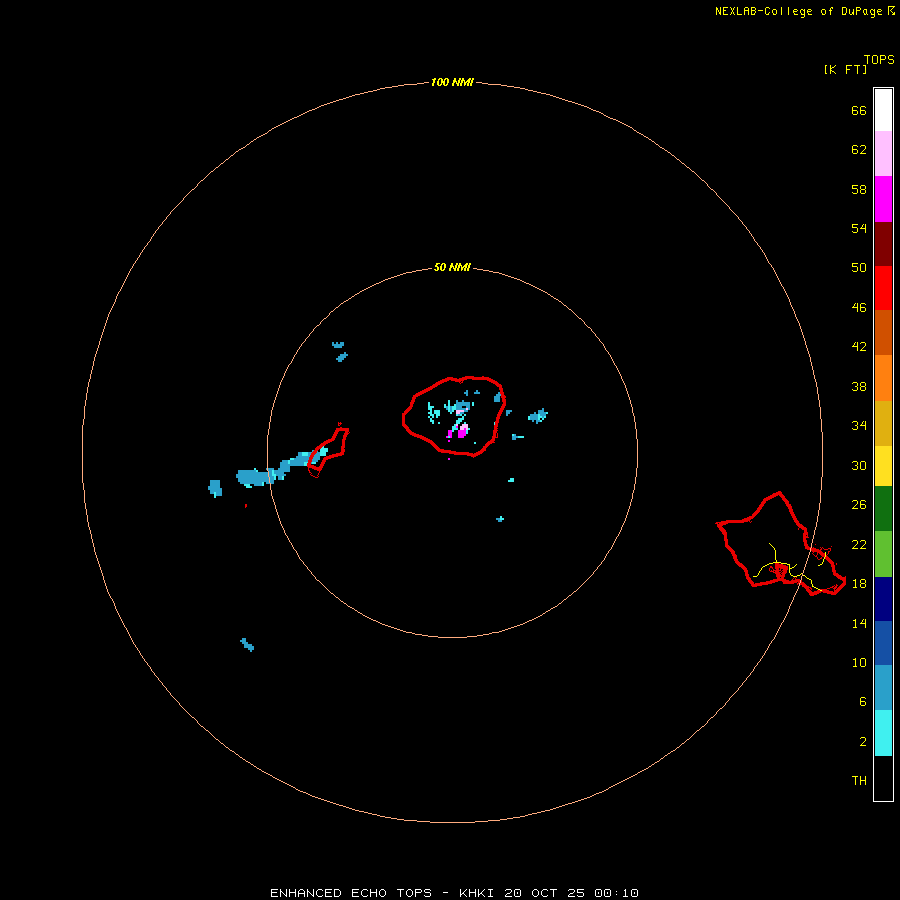
Task: Click the legend value '22'
Action: pyautogui.click(x=859, y=544)
